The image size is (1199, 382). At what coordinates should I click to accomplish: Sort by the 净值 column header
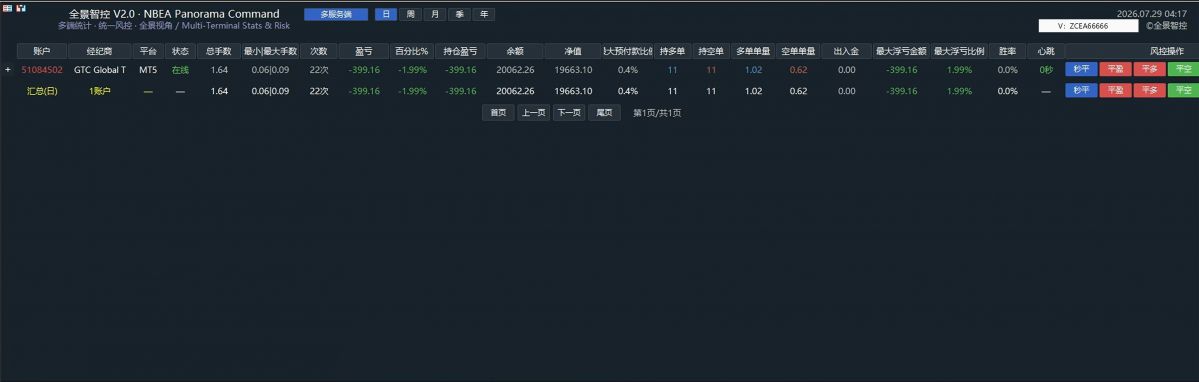[x=573, y=51]
